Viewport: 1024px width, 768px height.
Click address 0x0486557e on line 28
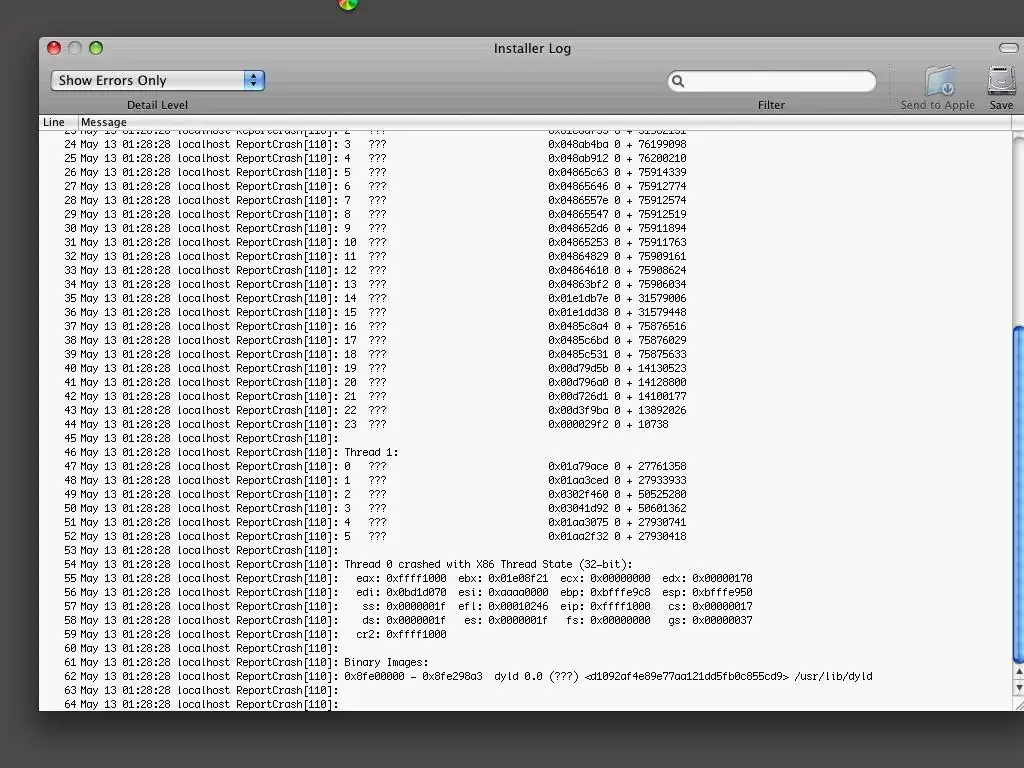(x=578, y=200)
